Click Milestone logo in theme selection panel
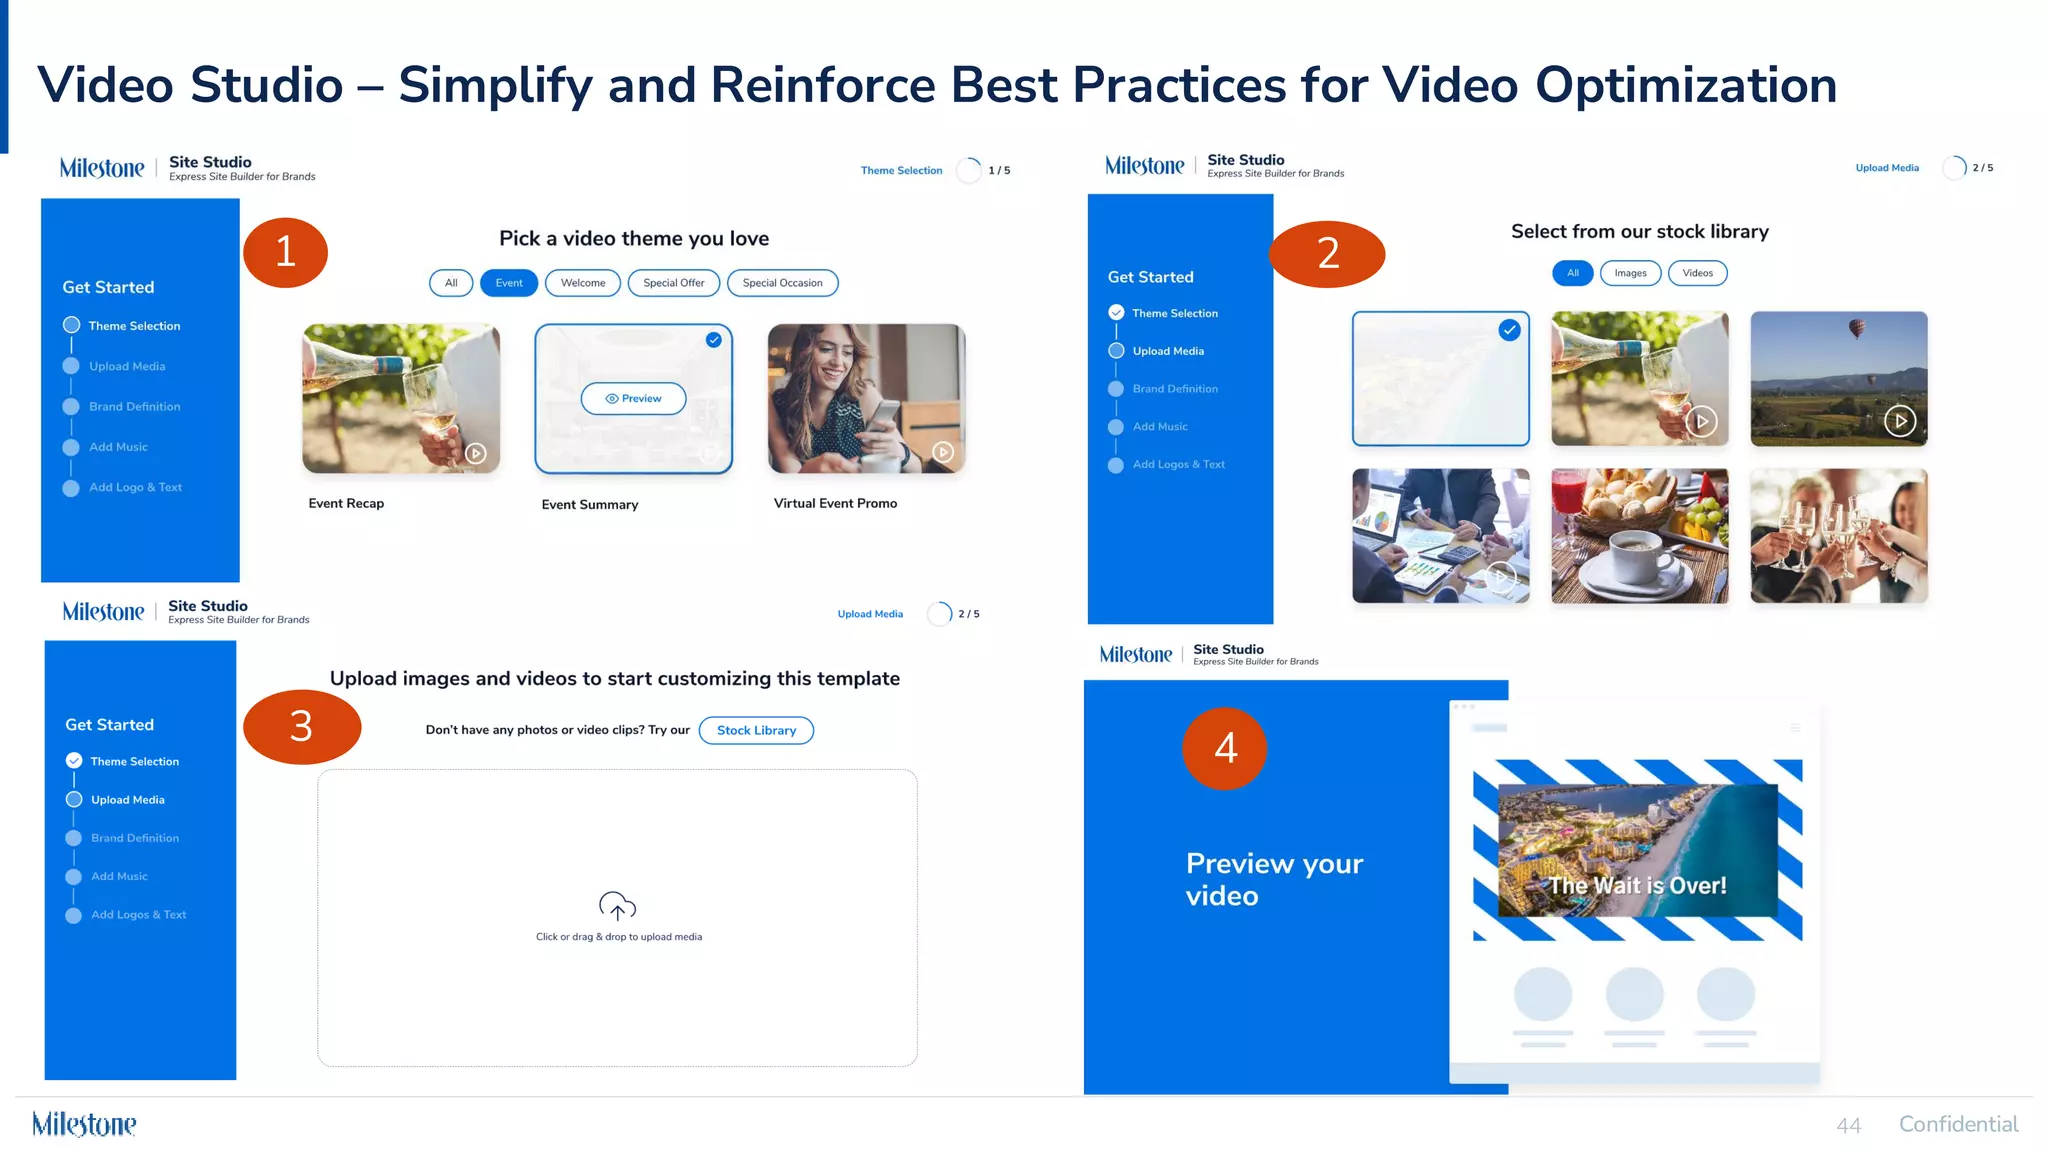This screenshot has width=2048, height=1152. [102, 168]
